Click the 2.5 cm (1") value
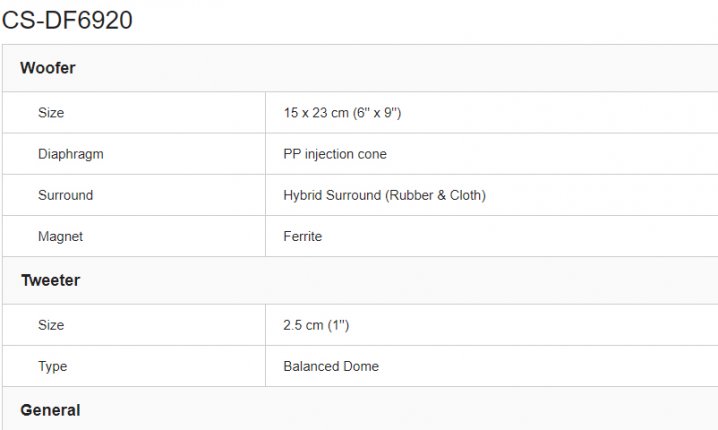718x430 pixels. click(316, 325)
